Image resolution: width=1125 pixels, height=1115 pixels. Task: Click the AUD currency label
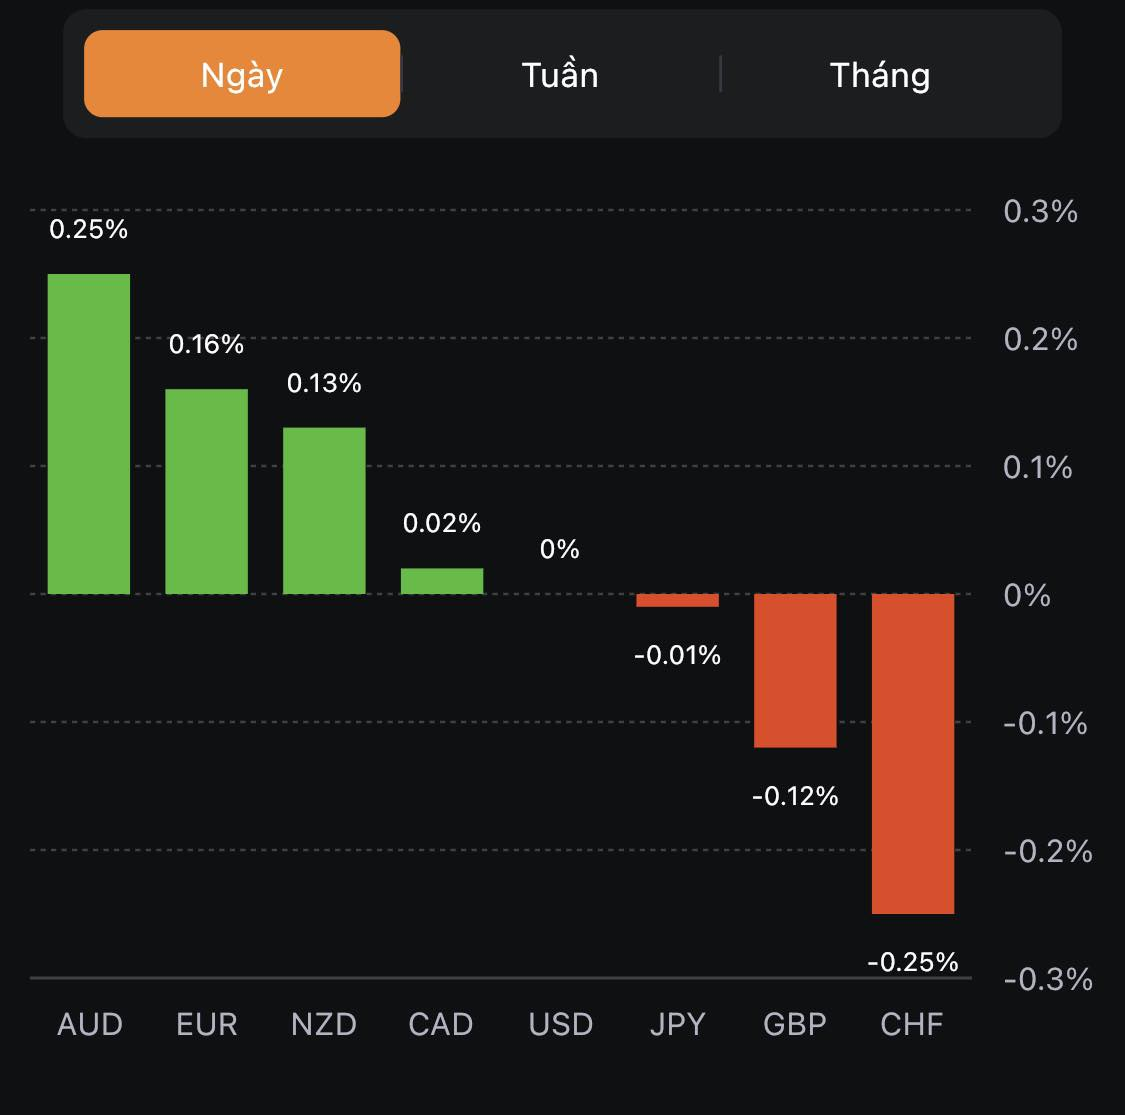(x=90, y=1025)
